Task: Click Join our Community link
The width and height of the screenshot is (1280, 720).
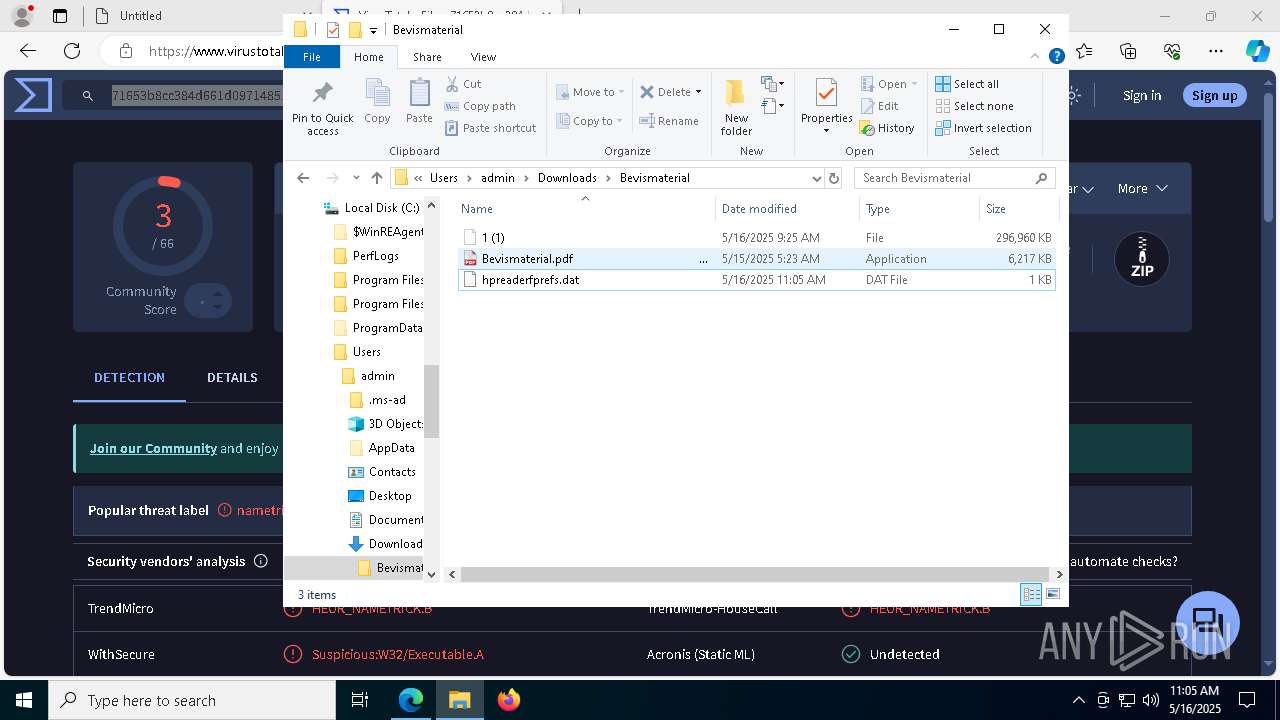Action: (x=153, y=448)
